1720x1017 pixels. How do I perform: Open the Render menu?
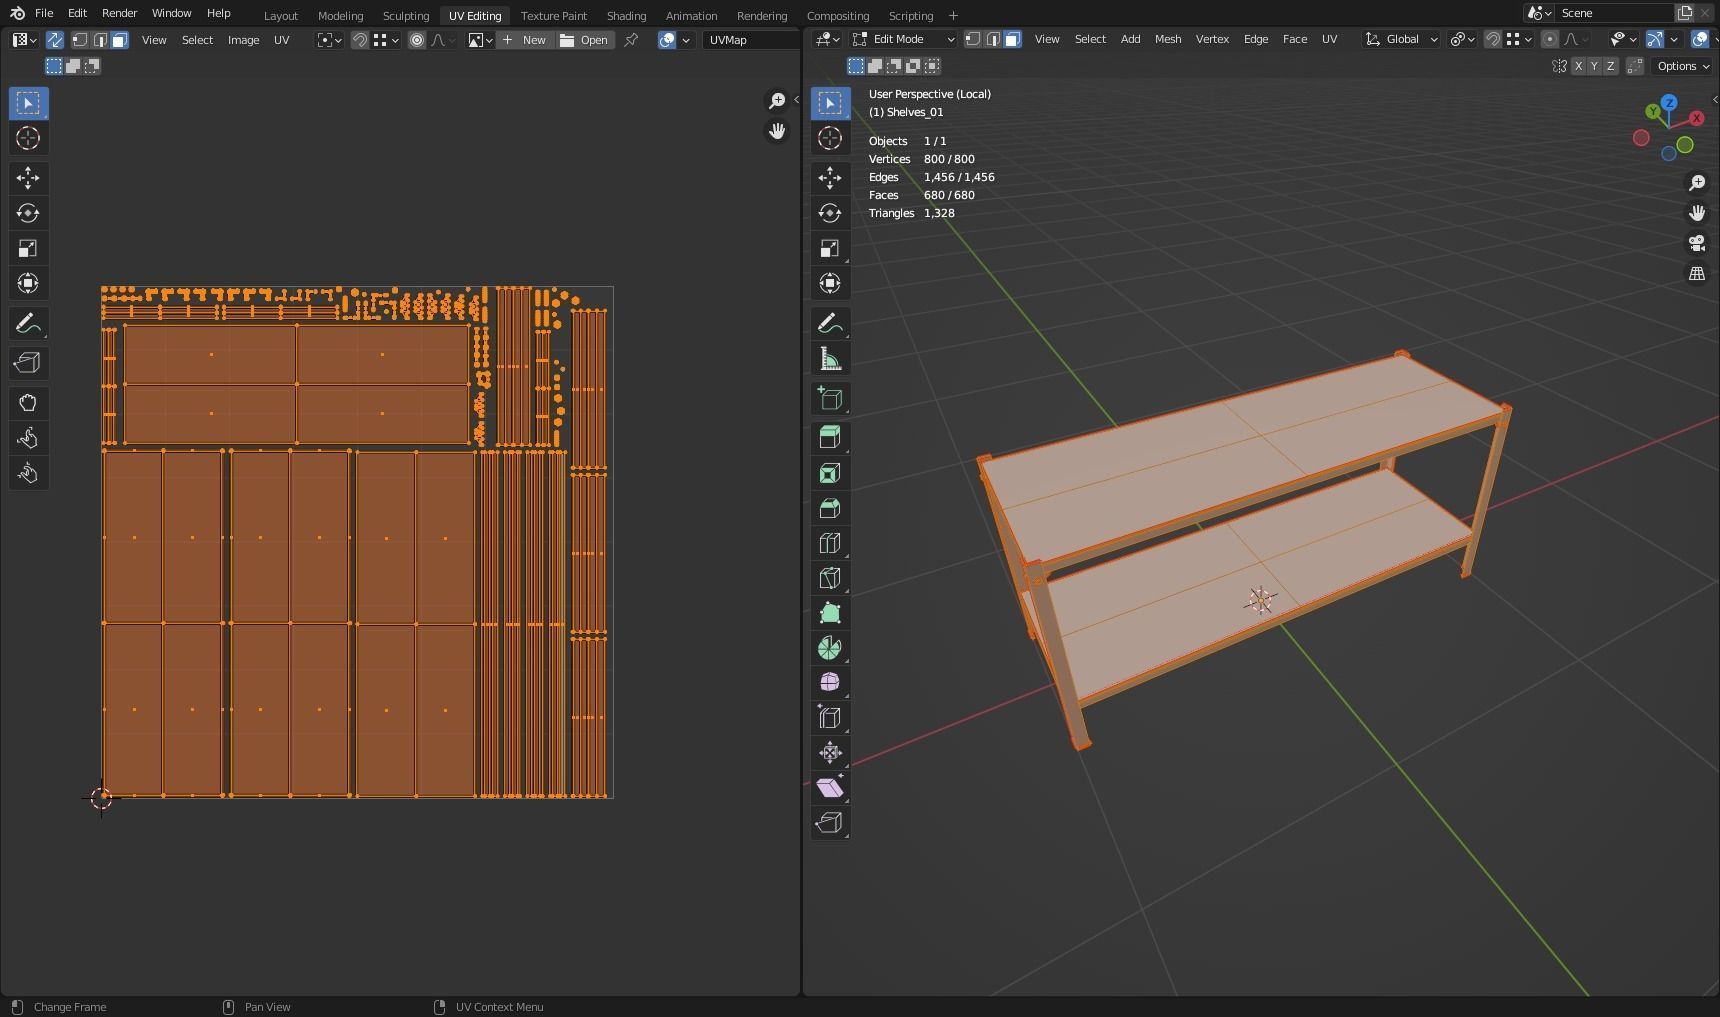pos(119,13)
